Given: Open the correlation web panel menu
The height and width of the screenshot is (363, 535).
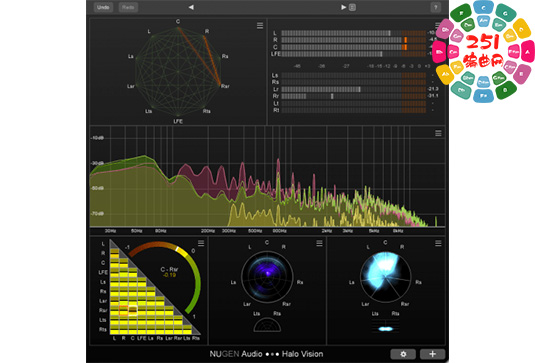Looking at the screenshot, I should pyautogui.click(x=260, y=26).
